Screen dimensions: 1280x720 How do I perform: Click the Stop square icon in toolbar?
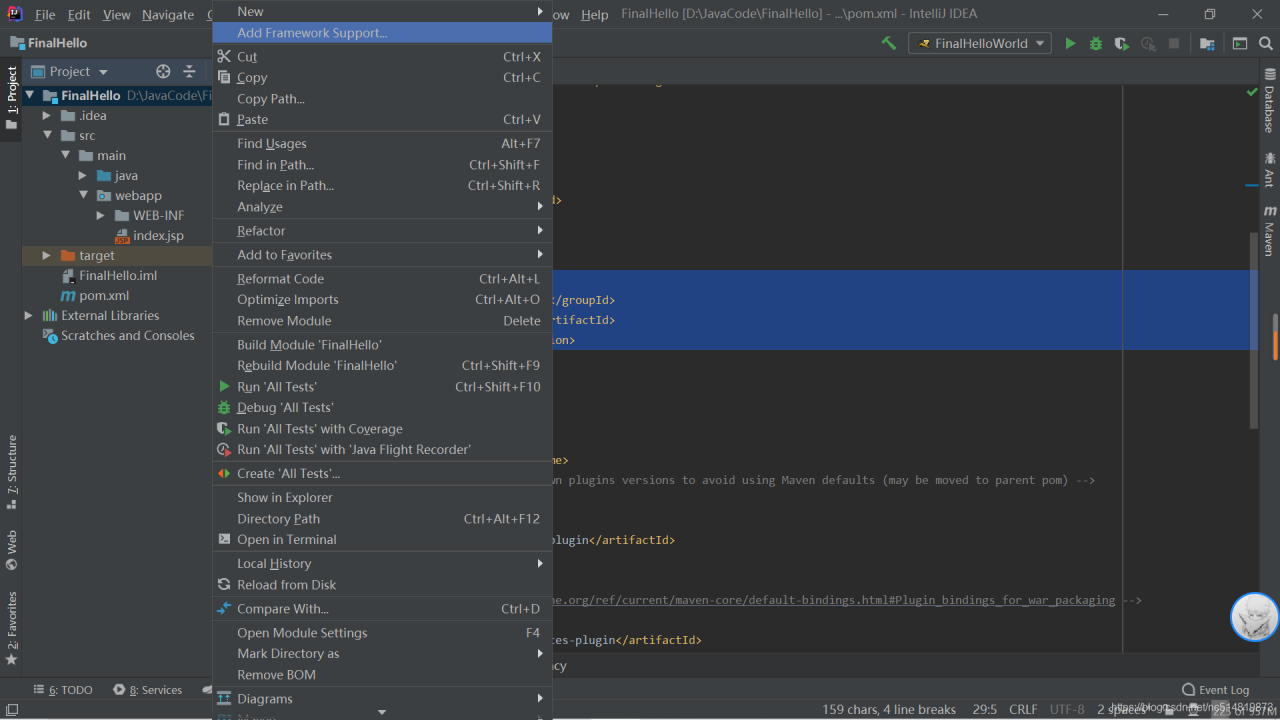(x=1174, y=43)
